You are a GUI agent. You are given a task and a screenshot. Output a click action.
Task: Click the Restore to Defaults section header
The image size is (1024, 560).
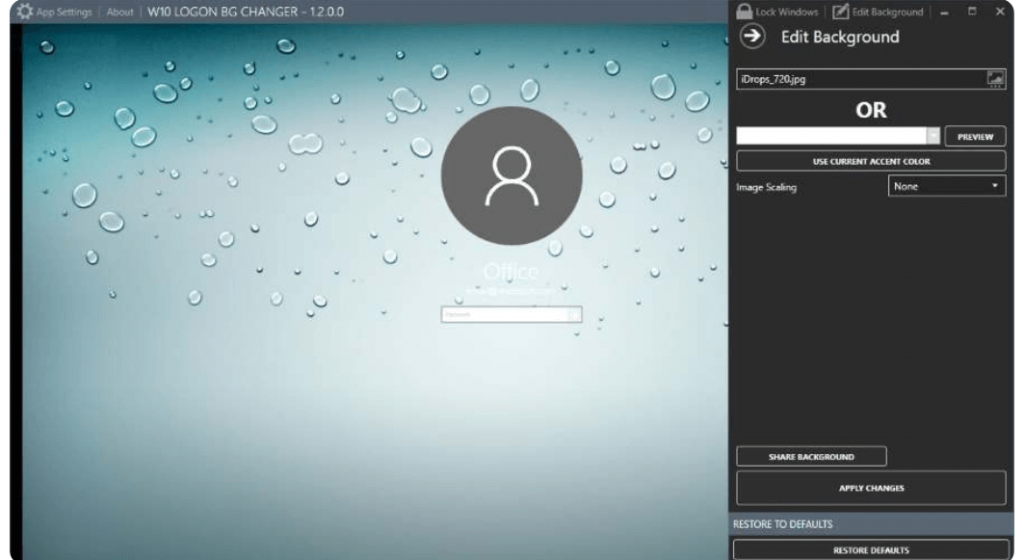[x=870, y=524]
